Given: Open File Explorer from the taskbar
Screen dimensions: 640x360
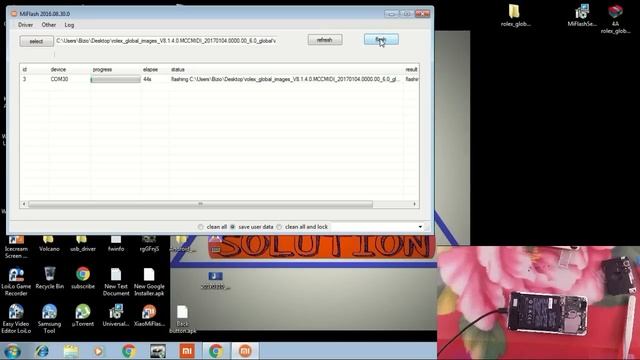Looking at the screenshot, I should pos(71,351).
